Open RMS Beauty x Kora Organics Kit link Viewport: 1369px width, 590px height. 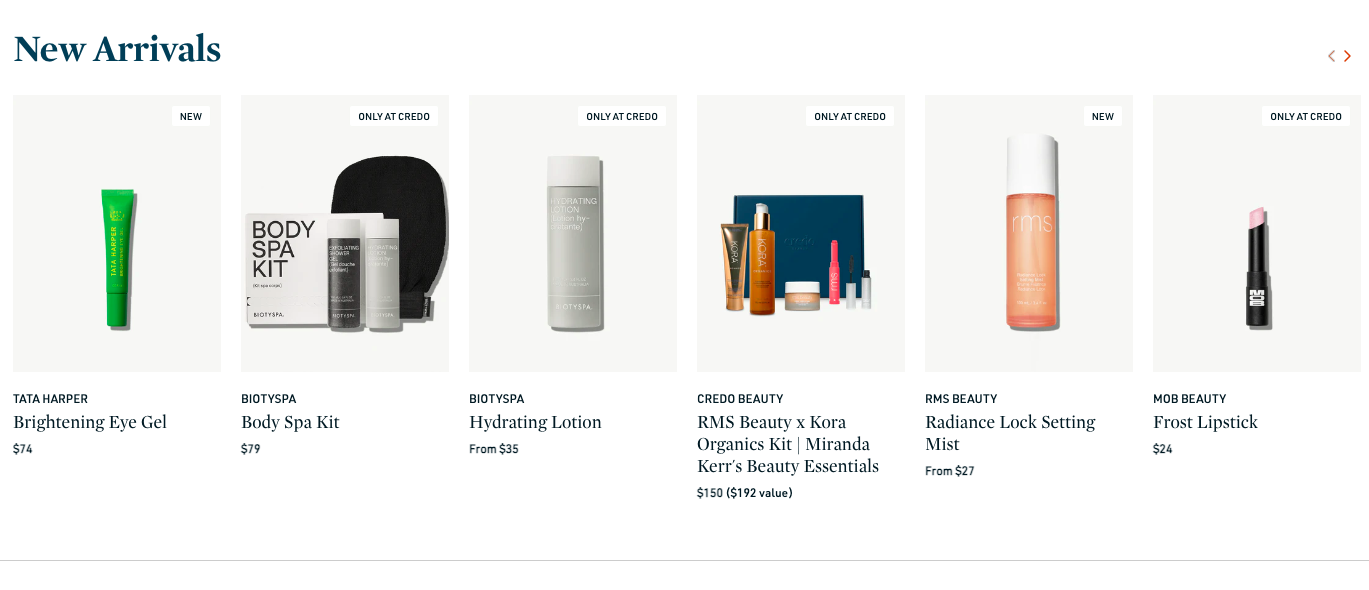tap(788, 444)
